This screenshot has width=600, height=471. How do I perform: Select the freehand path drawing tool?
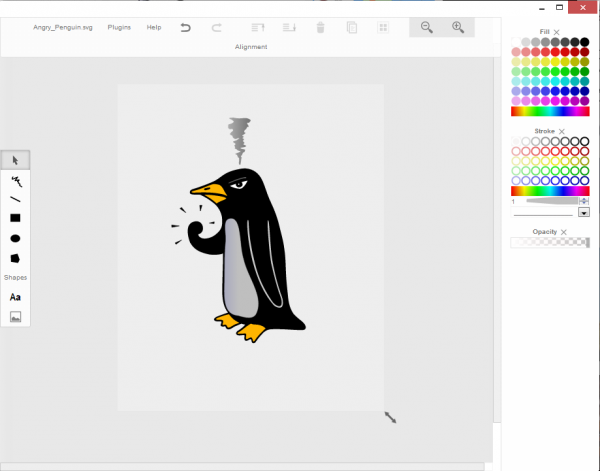15,180
